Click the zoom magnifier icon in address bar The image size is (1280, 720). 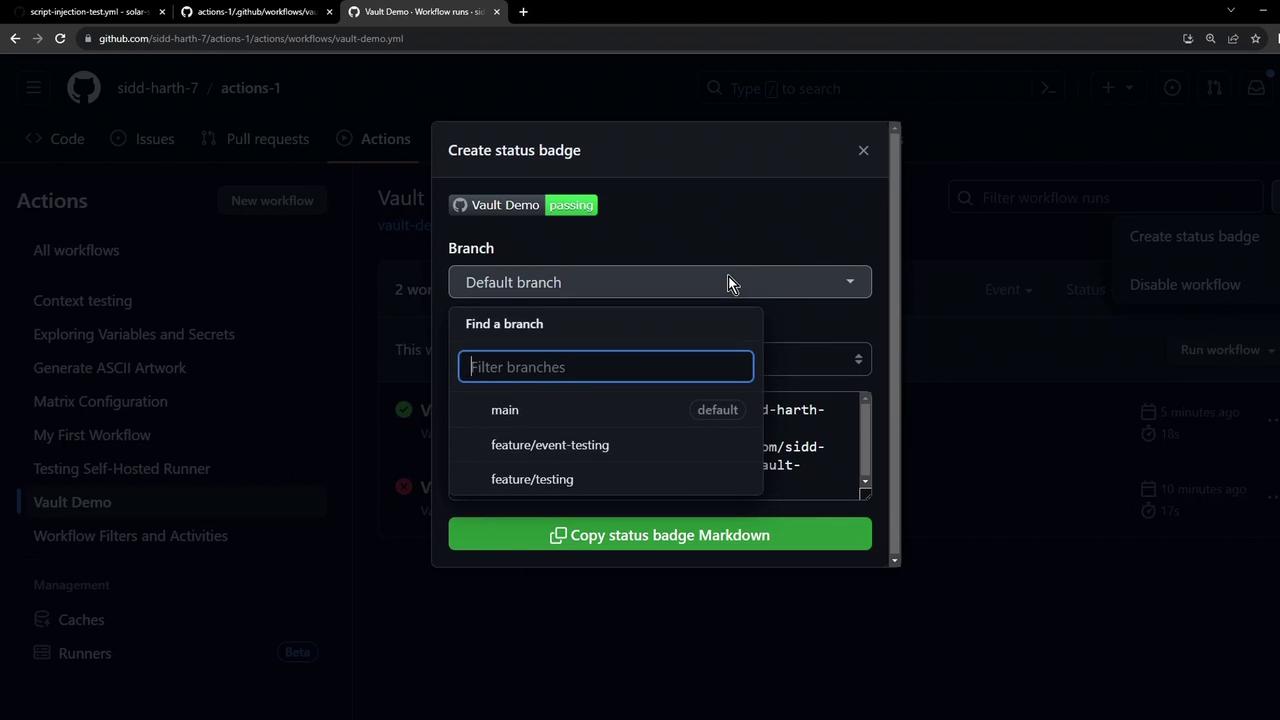point(1210,39)
